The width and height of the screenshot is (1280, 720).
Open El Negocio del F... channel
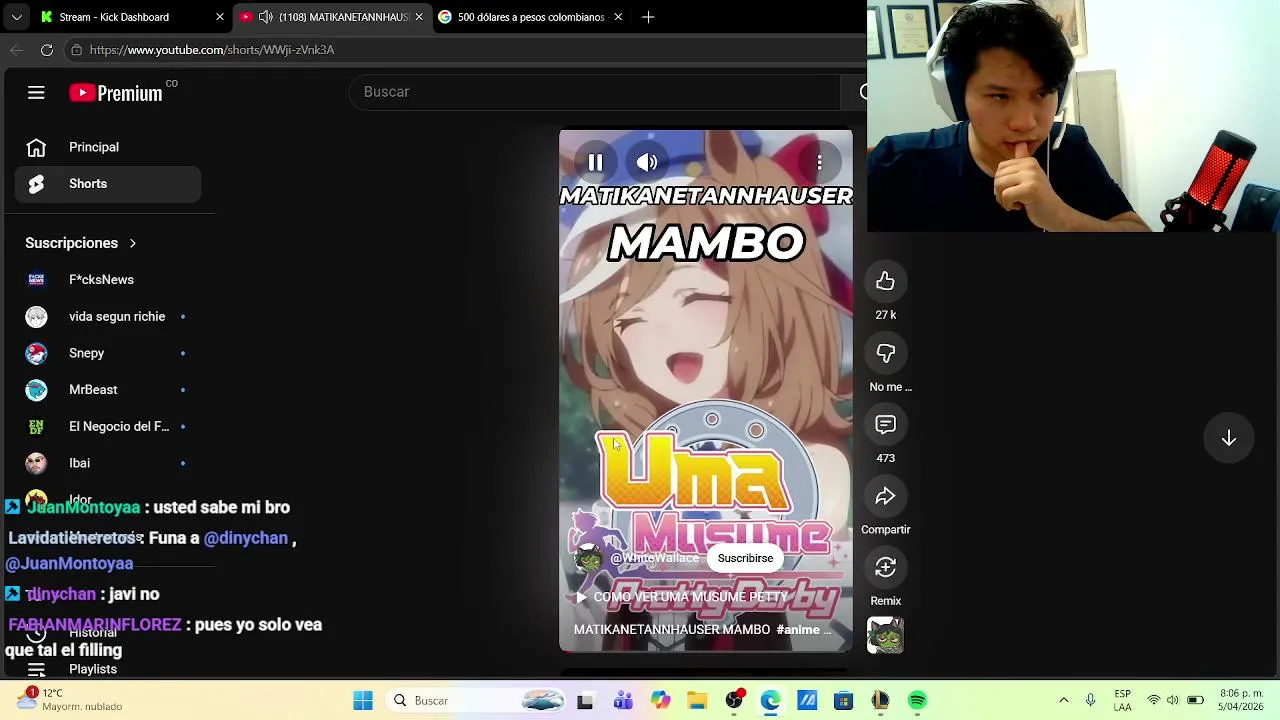[x=108, y=426]
